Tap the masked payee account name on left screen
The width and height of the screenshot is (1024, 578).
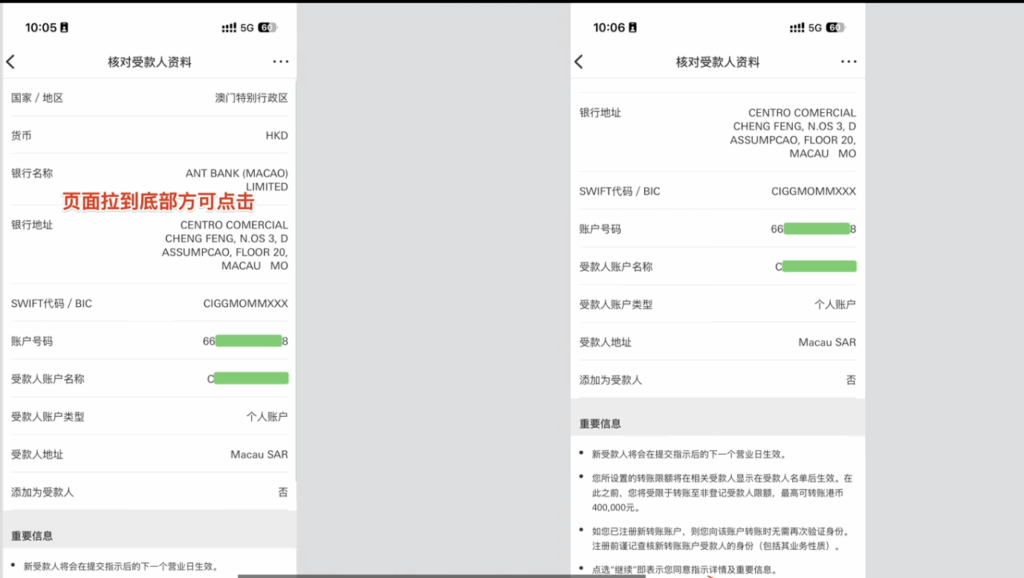248,379
